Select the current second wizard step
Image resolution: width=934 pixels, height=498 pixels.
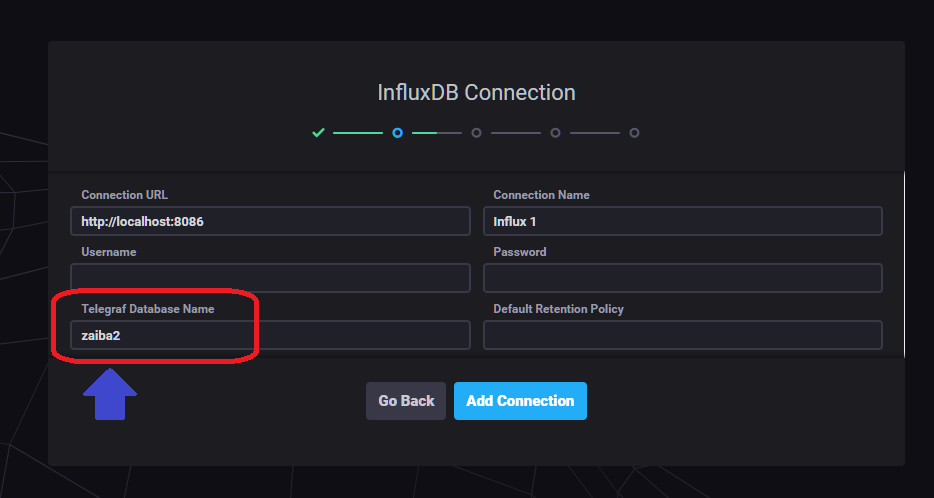[397, 133]
